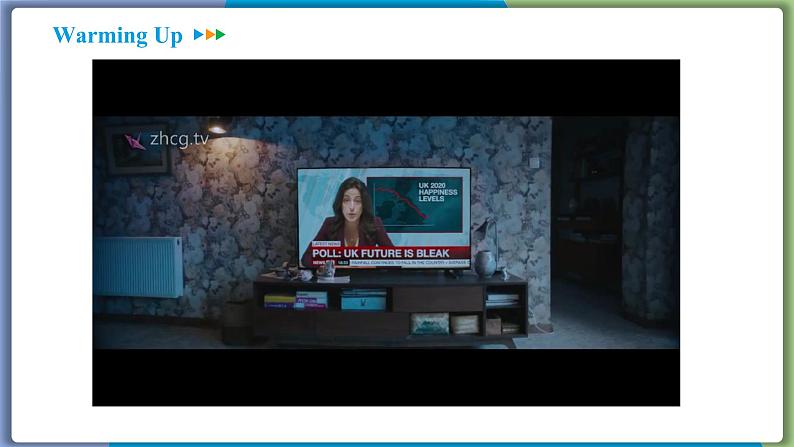Click the pink bird logo watermark
Screen dimensions: 794x447
[134, 140]
